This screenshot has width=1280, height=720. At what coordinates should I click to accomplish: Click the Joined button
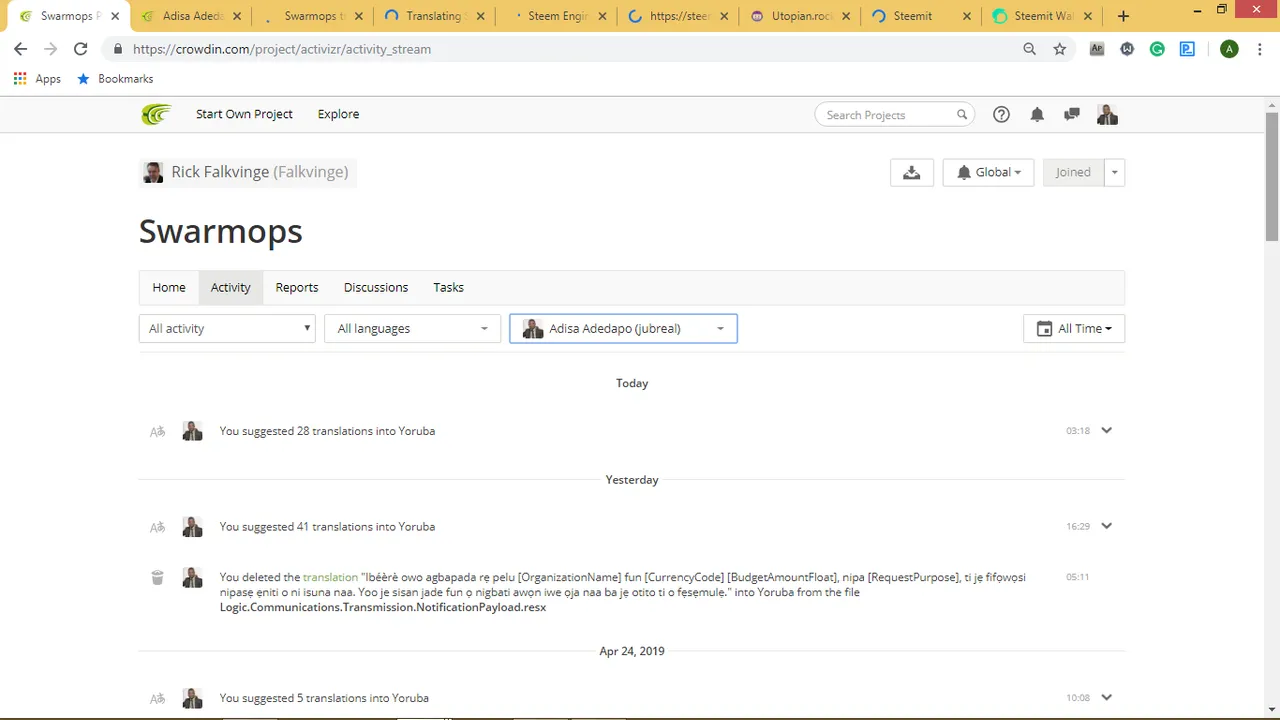[1073, 172]
